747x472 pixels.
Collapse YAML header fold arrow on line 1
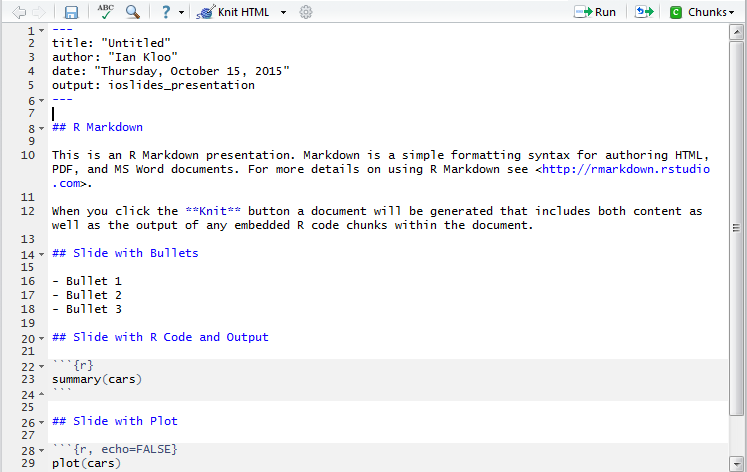point(41,31)
